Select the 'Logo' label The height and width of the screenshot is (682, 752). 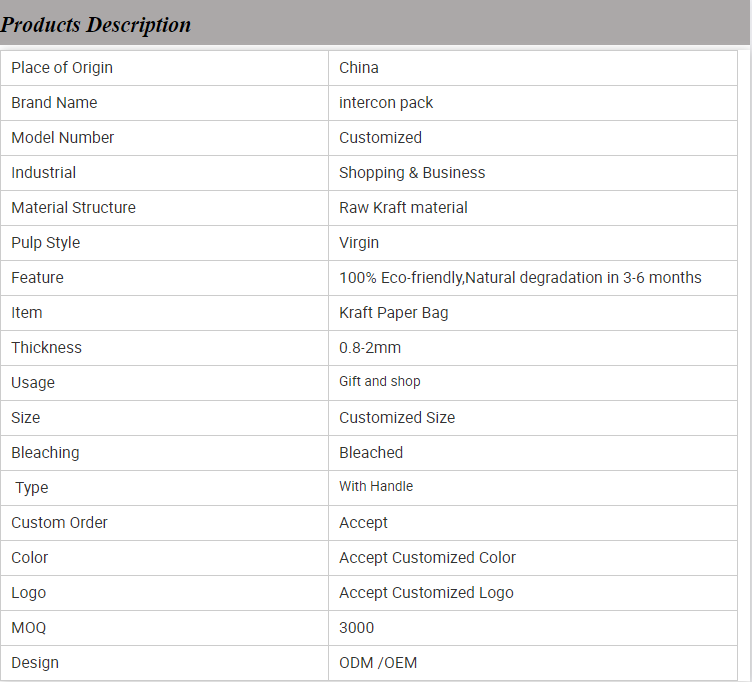point(29,593)
